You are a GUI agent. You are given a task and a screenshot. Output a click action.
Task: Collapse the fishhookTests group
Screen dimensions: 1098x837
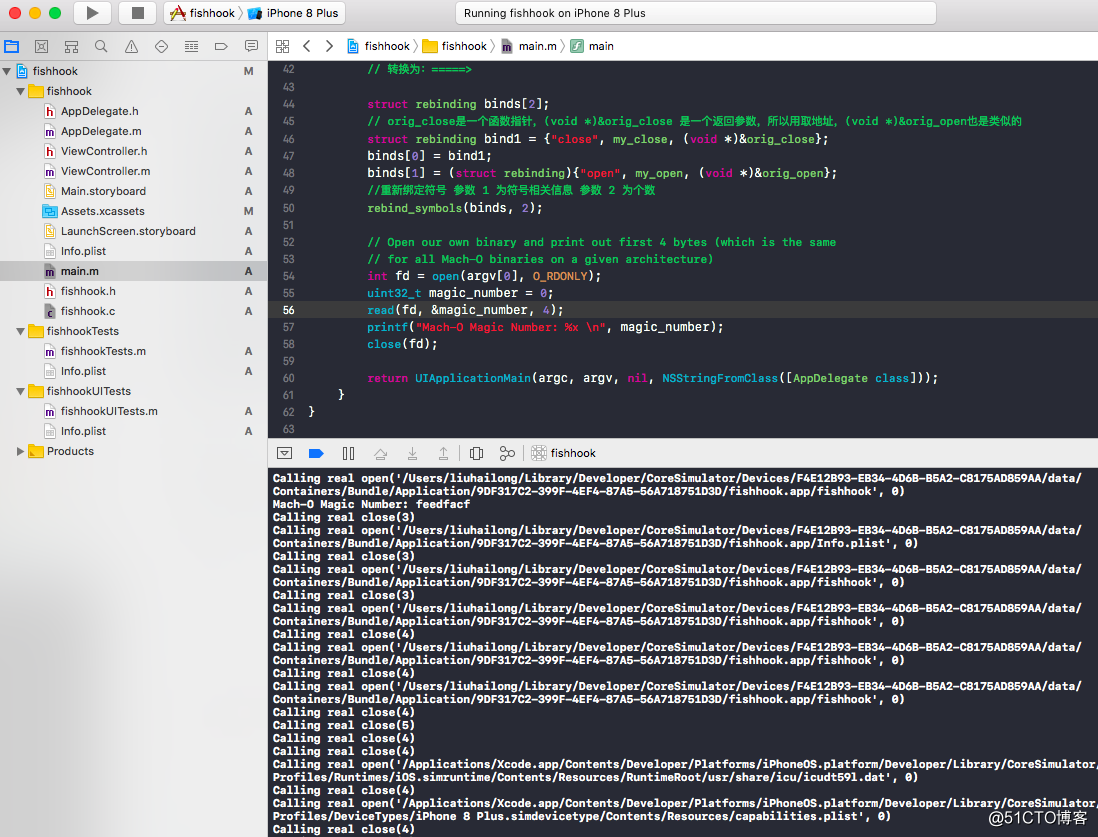click(x=20, y=331)
